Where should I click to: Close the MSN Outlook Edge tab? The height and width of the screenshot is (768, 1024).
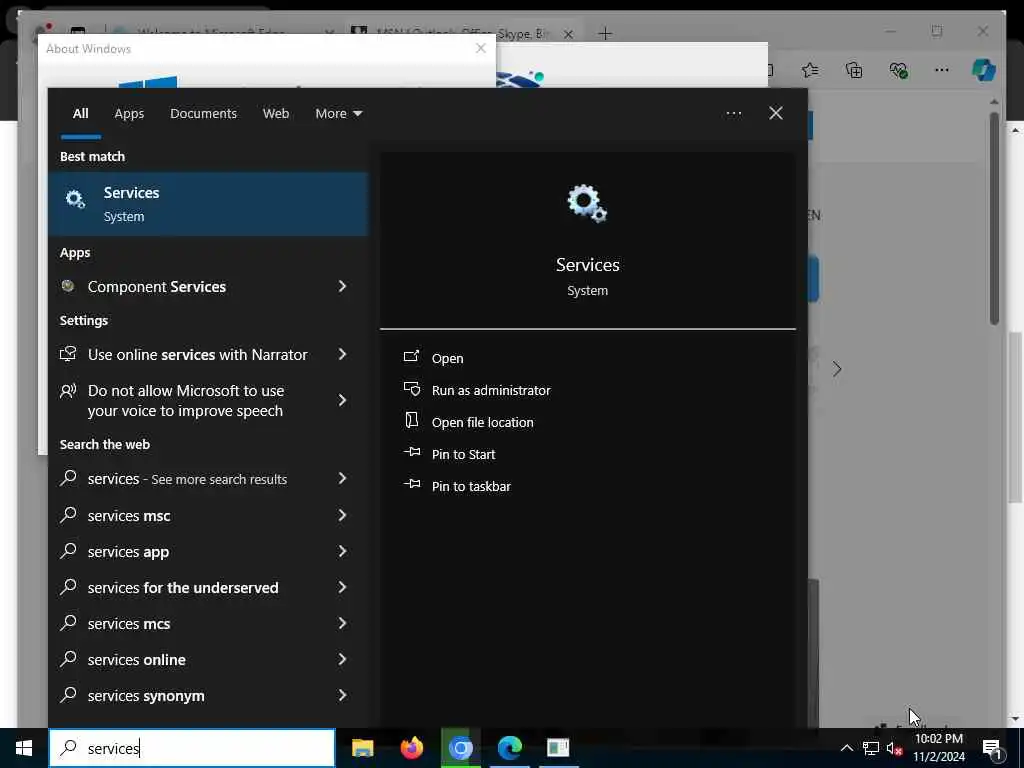(x=568, y=34)
